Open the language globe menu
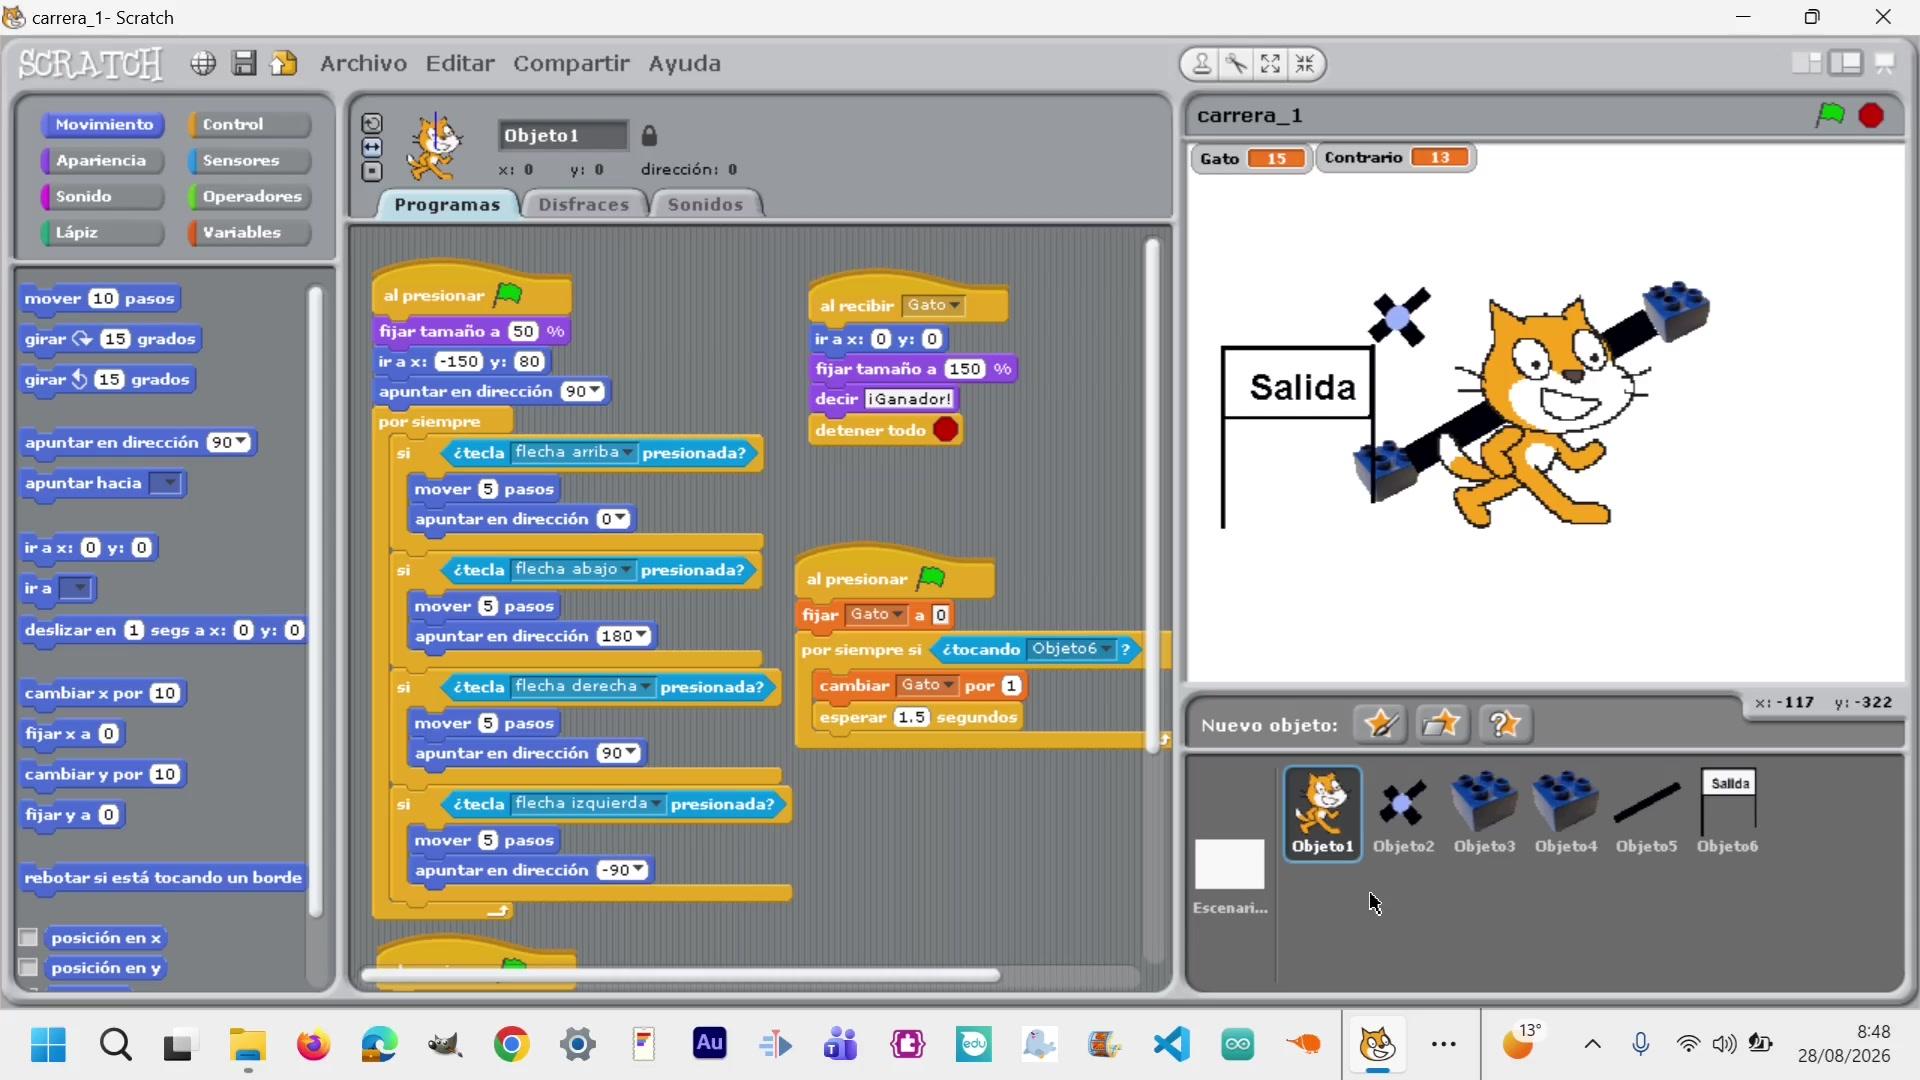1920x1080 pixels. pyautogui.click(x=203, y=64)
